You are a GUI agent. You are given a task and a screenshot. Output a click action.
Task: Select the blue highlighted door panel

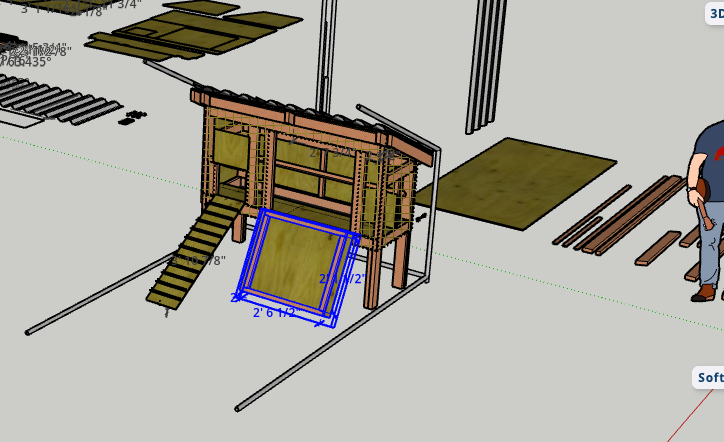point(296,266)
